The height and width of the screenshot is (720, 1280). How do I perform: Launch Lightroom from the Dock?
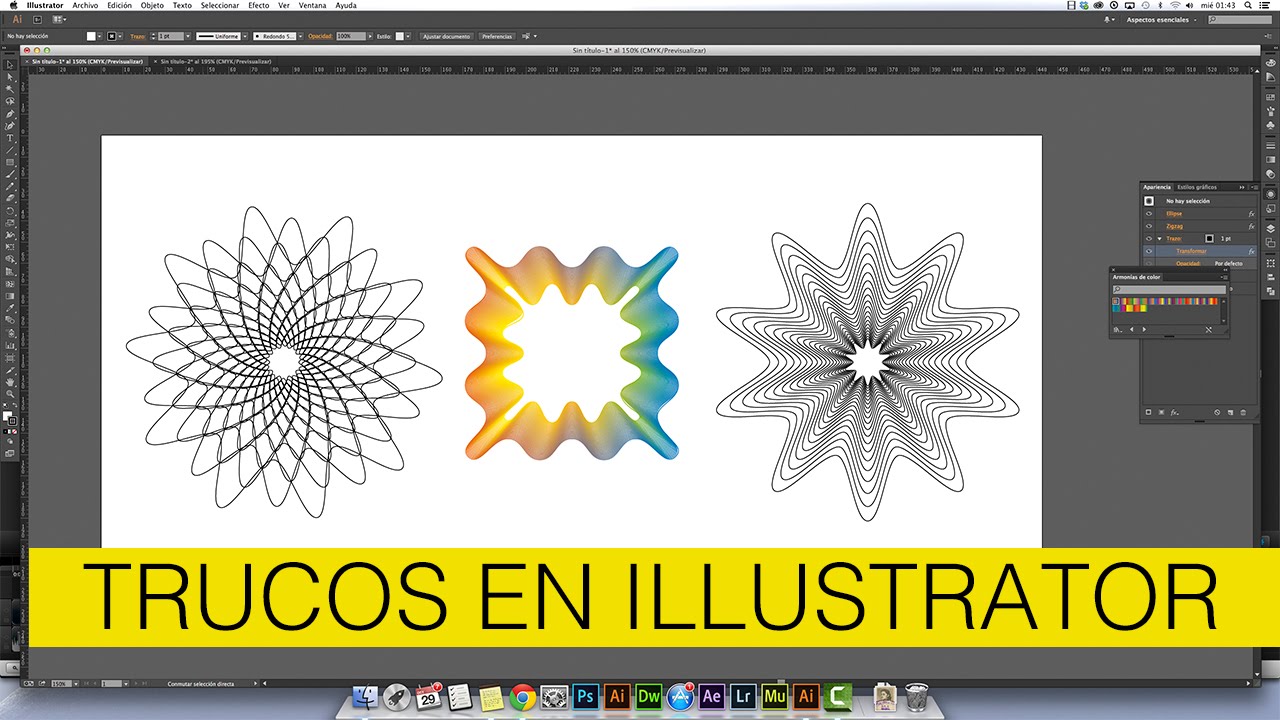[x=743, y=696]
